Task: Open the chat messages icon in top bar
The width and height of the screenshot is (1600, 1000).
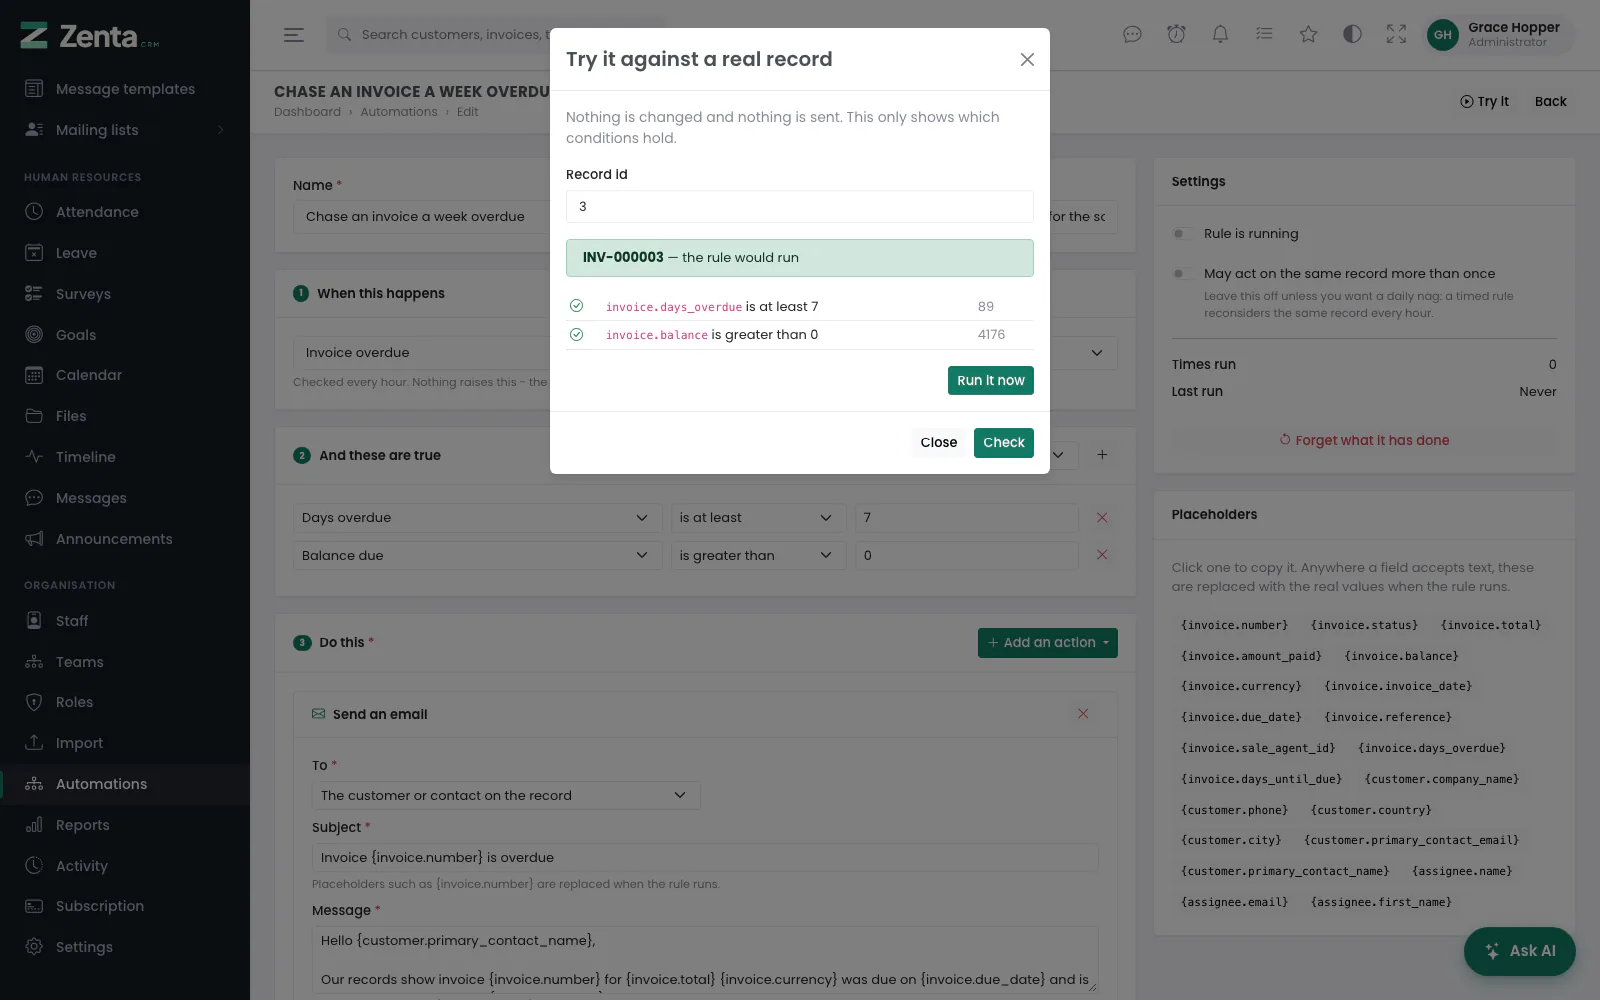Action: coord(1132,35)
